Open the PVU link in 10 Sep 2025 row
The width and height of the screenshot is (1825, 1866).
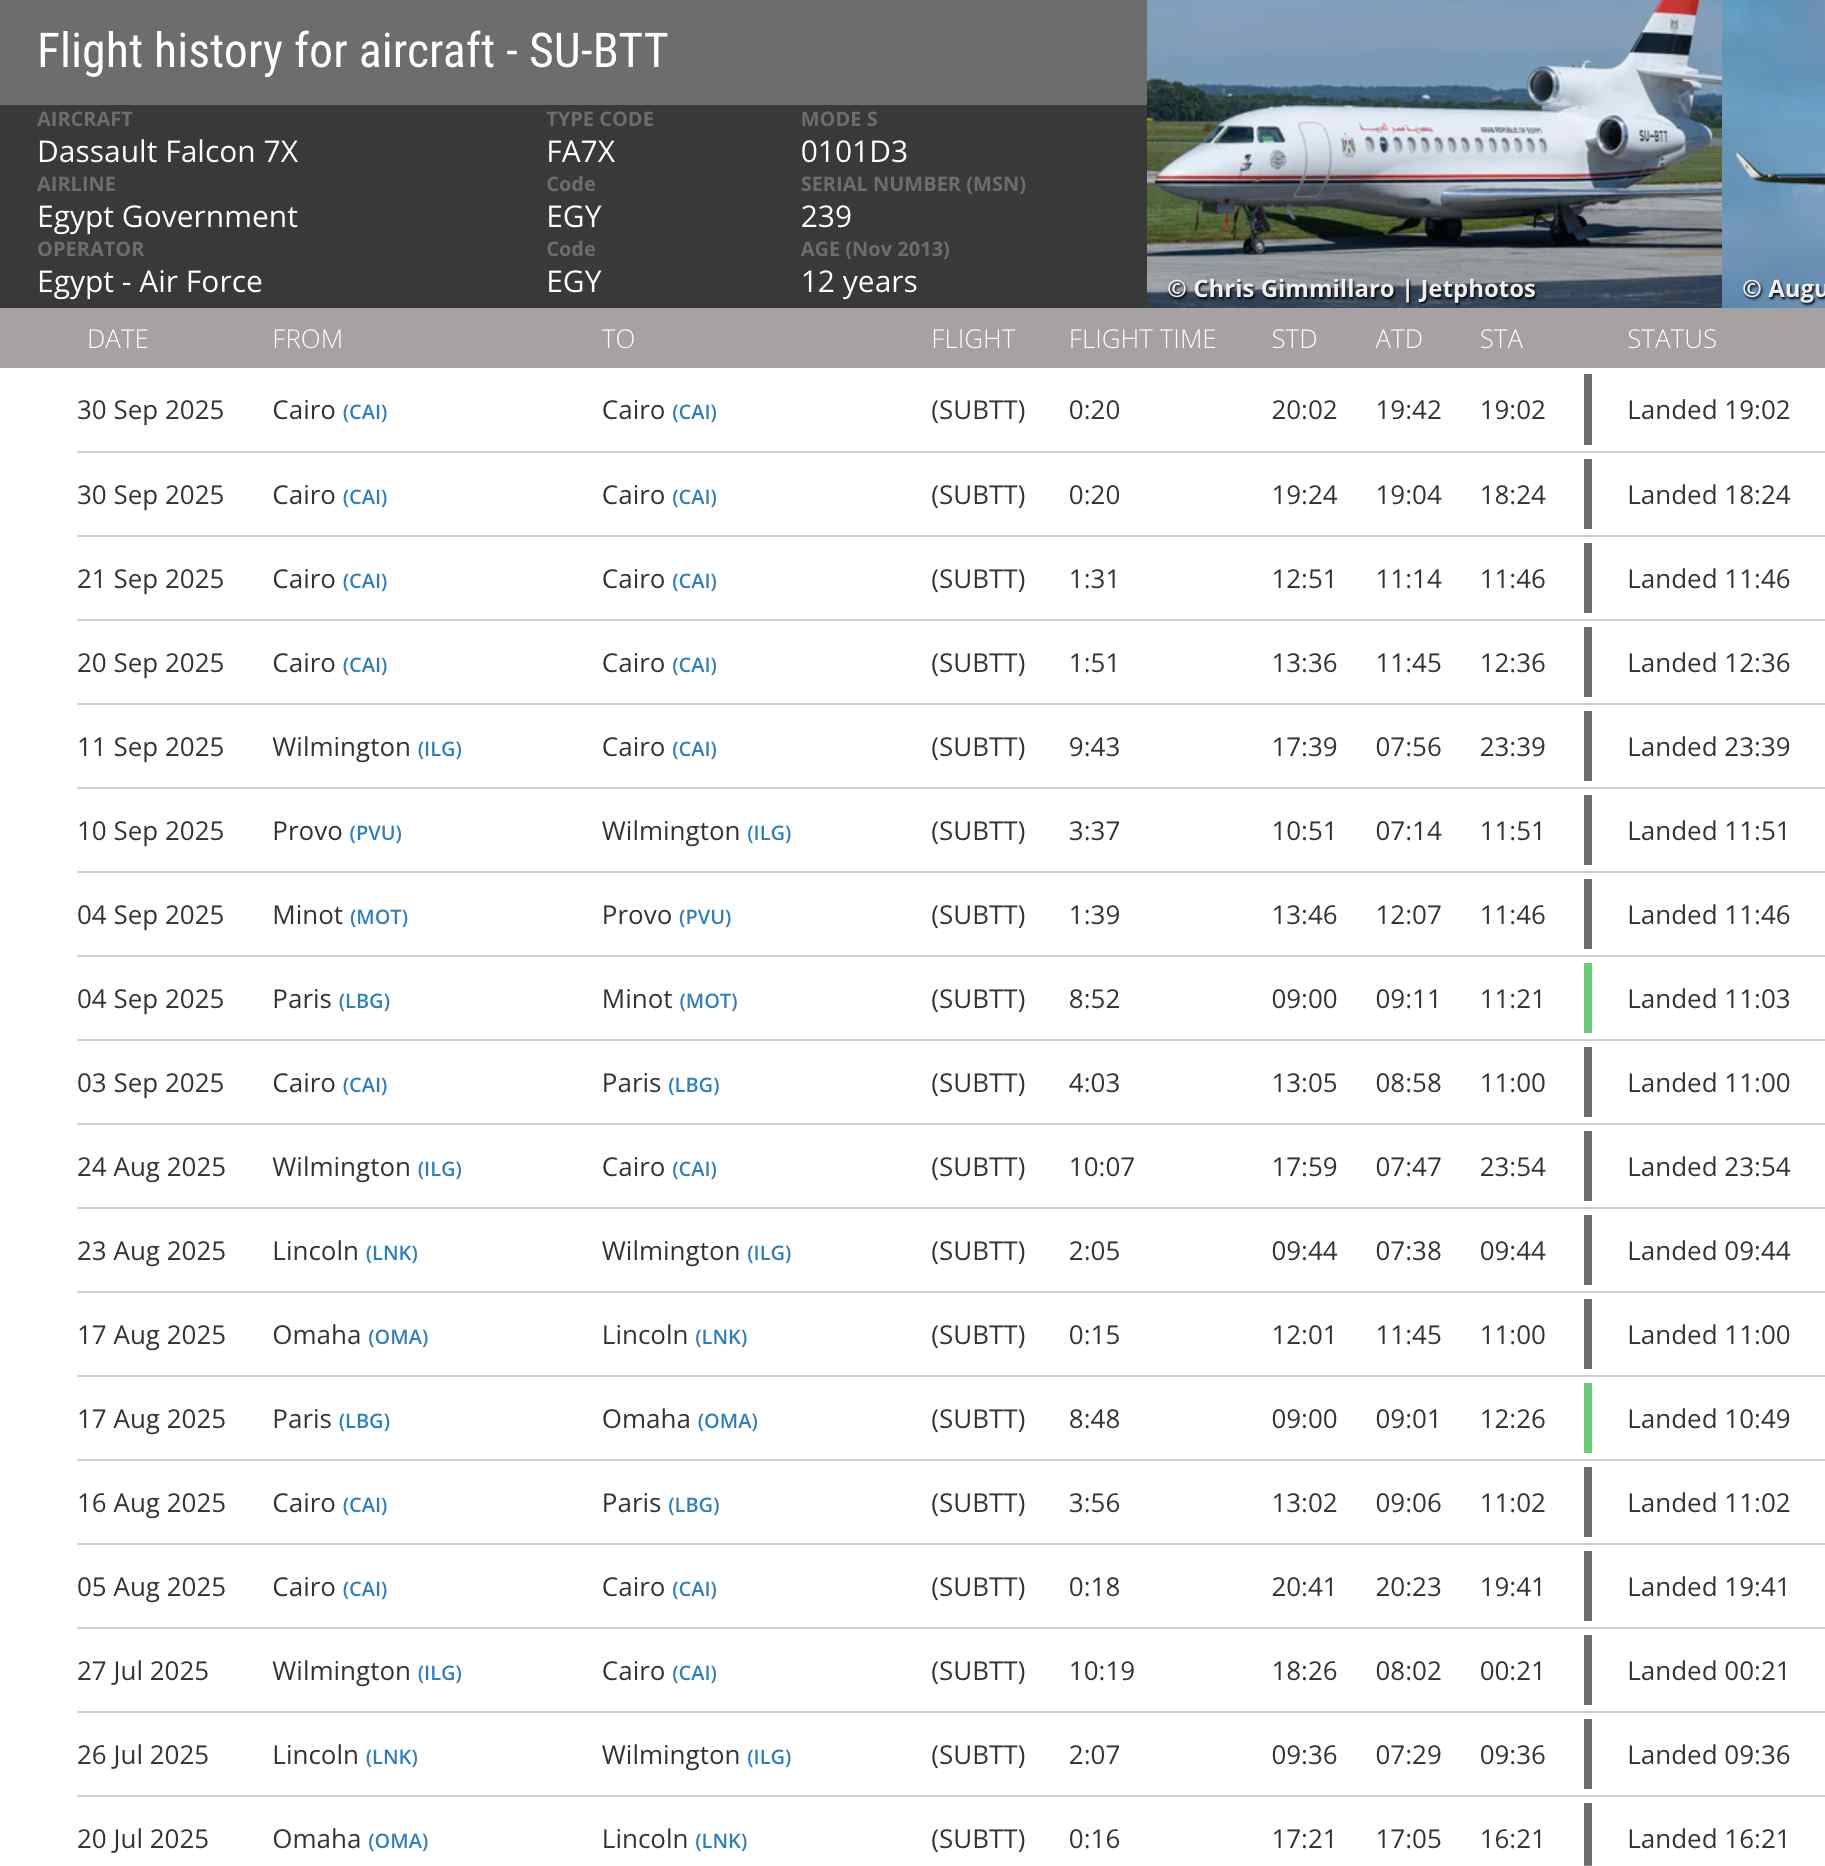pos(375,833)
